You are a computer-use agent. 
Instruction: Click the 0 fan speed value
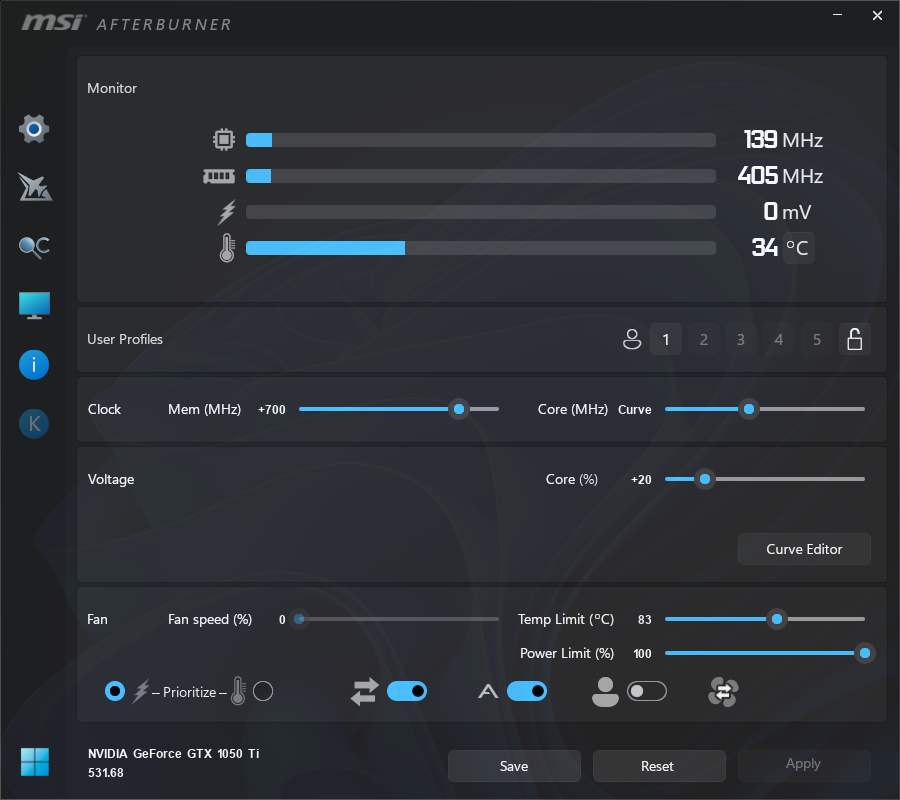click(282, 620)
